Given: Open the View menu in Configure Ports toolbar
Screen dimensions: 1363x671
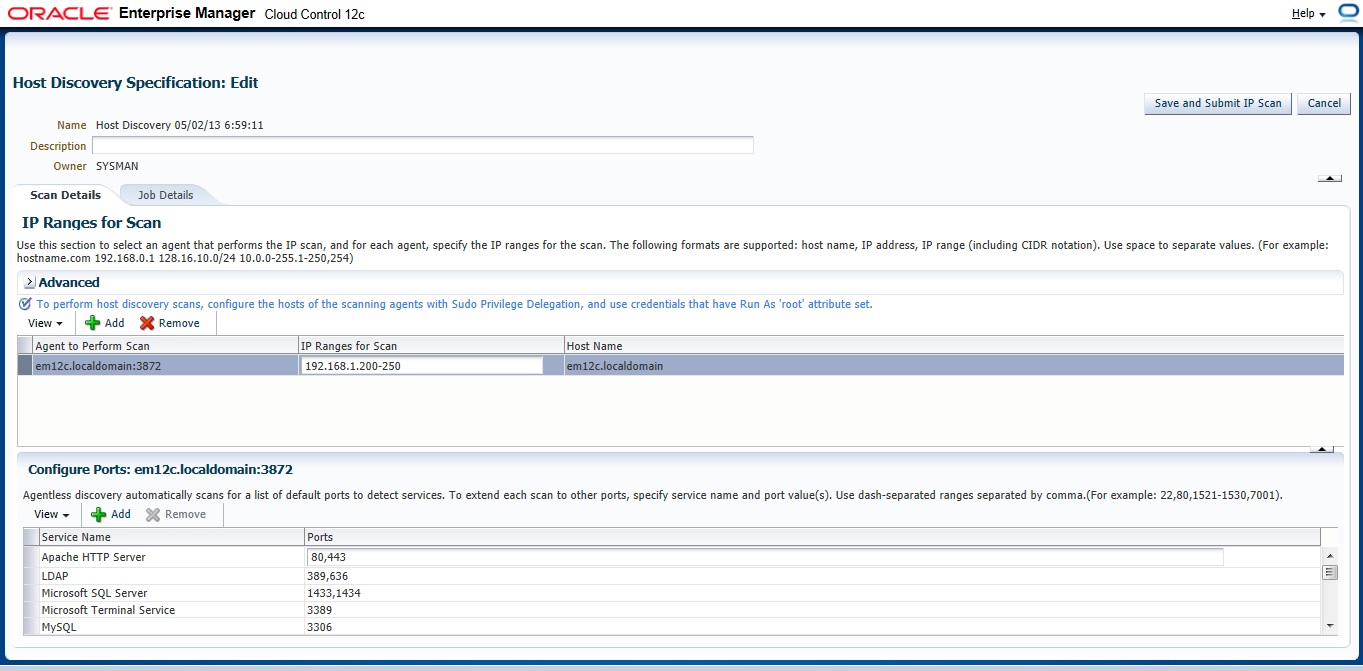Looking at the screenshot, I should pyautogui.click(x=51, y=514).
